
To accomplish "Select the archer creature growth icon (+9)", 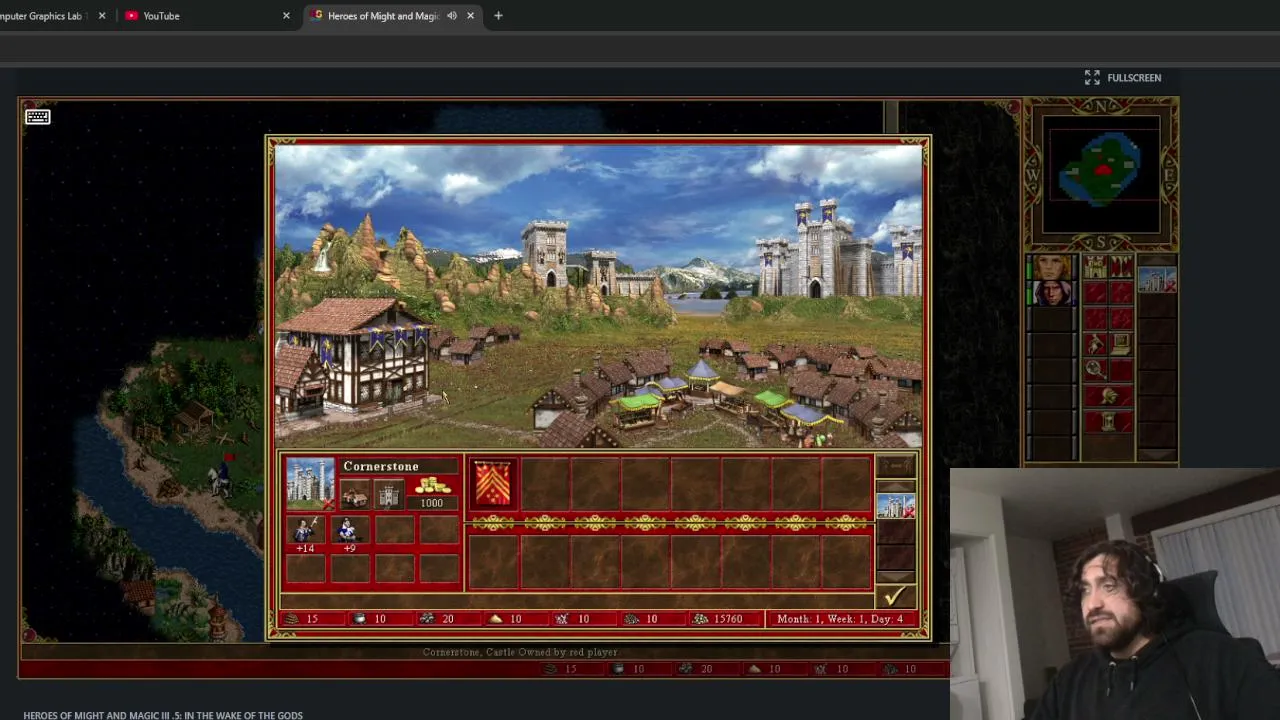I will click(348, 529).
